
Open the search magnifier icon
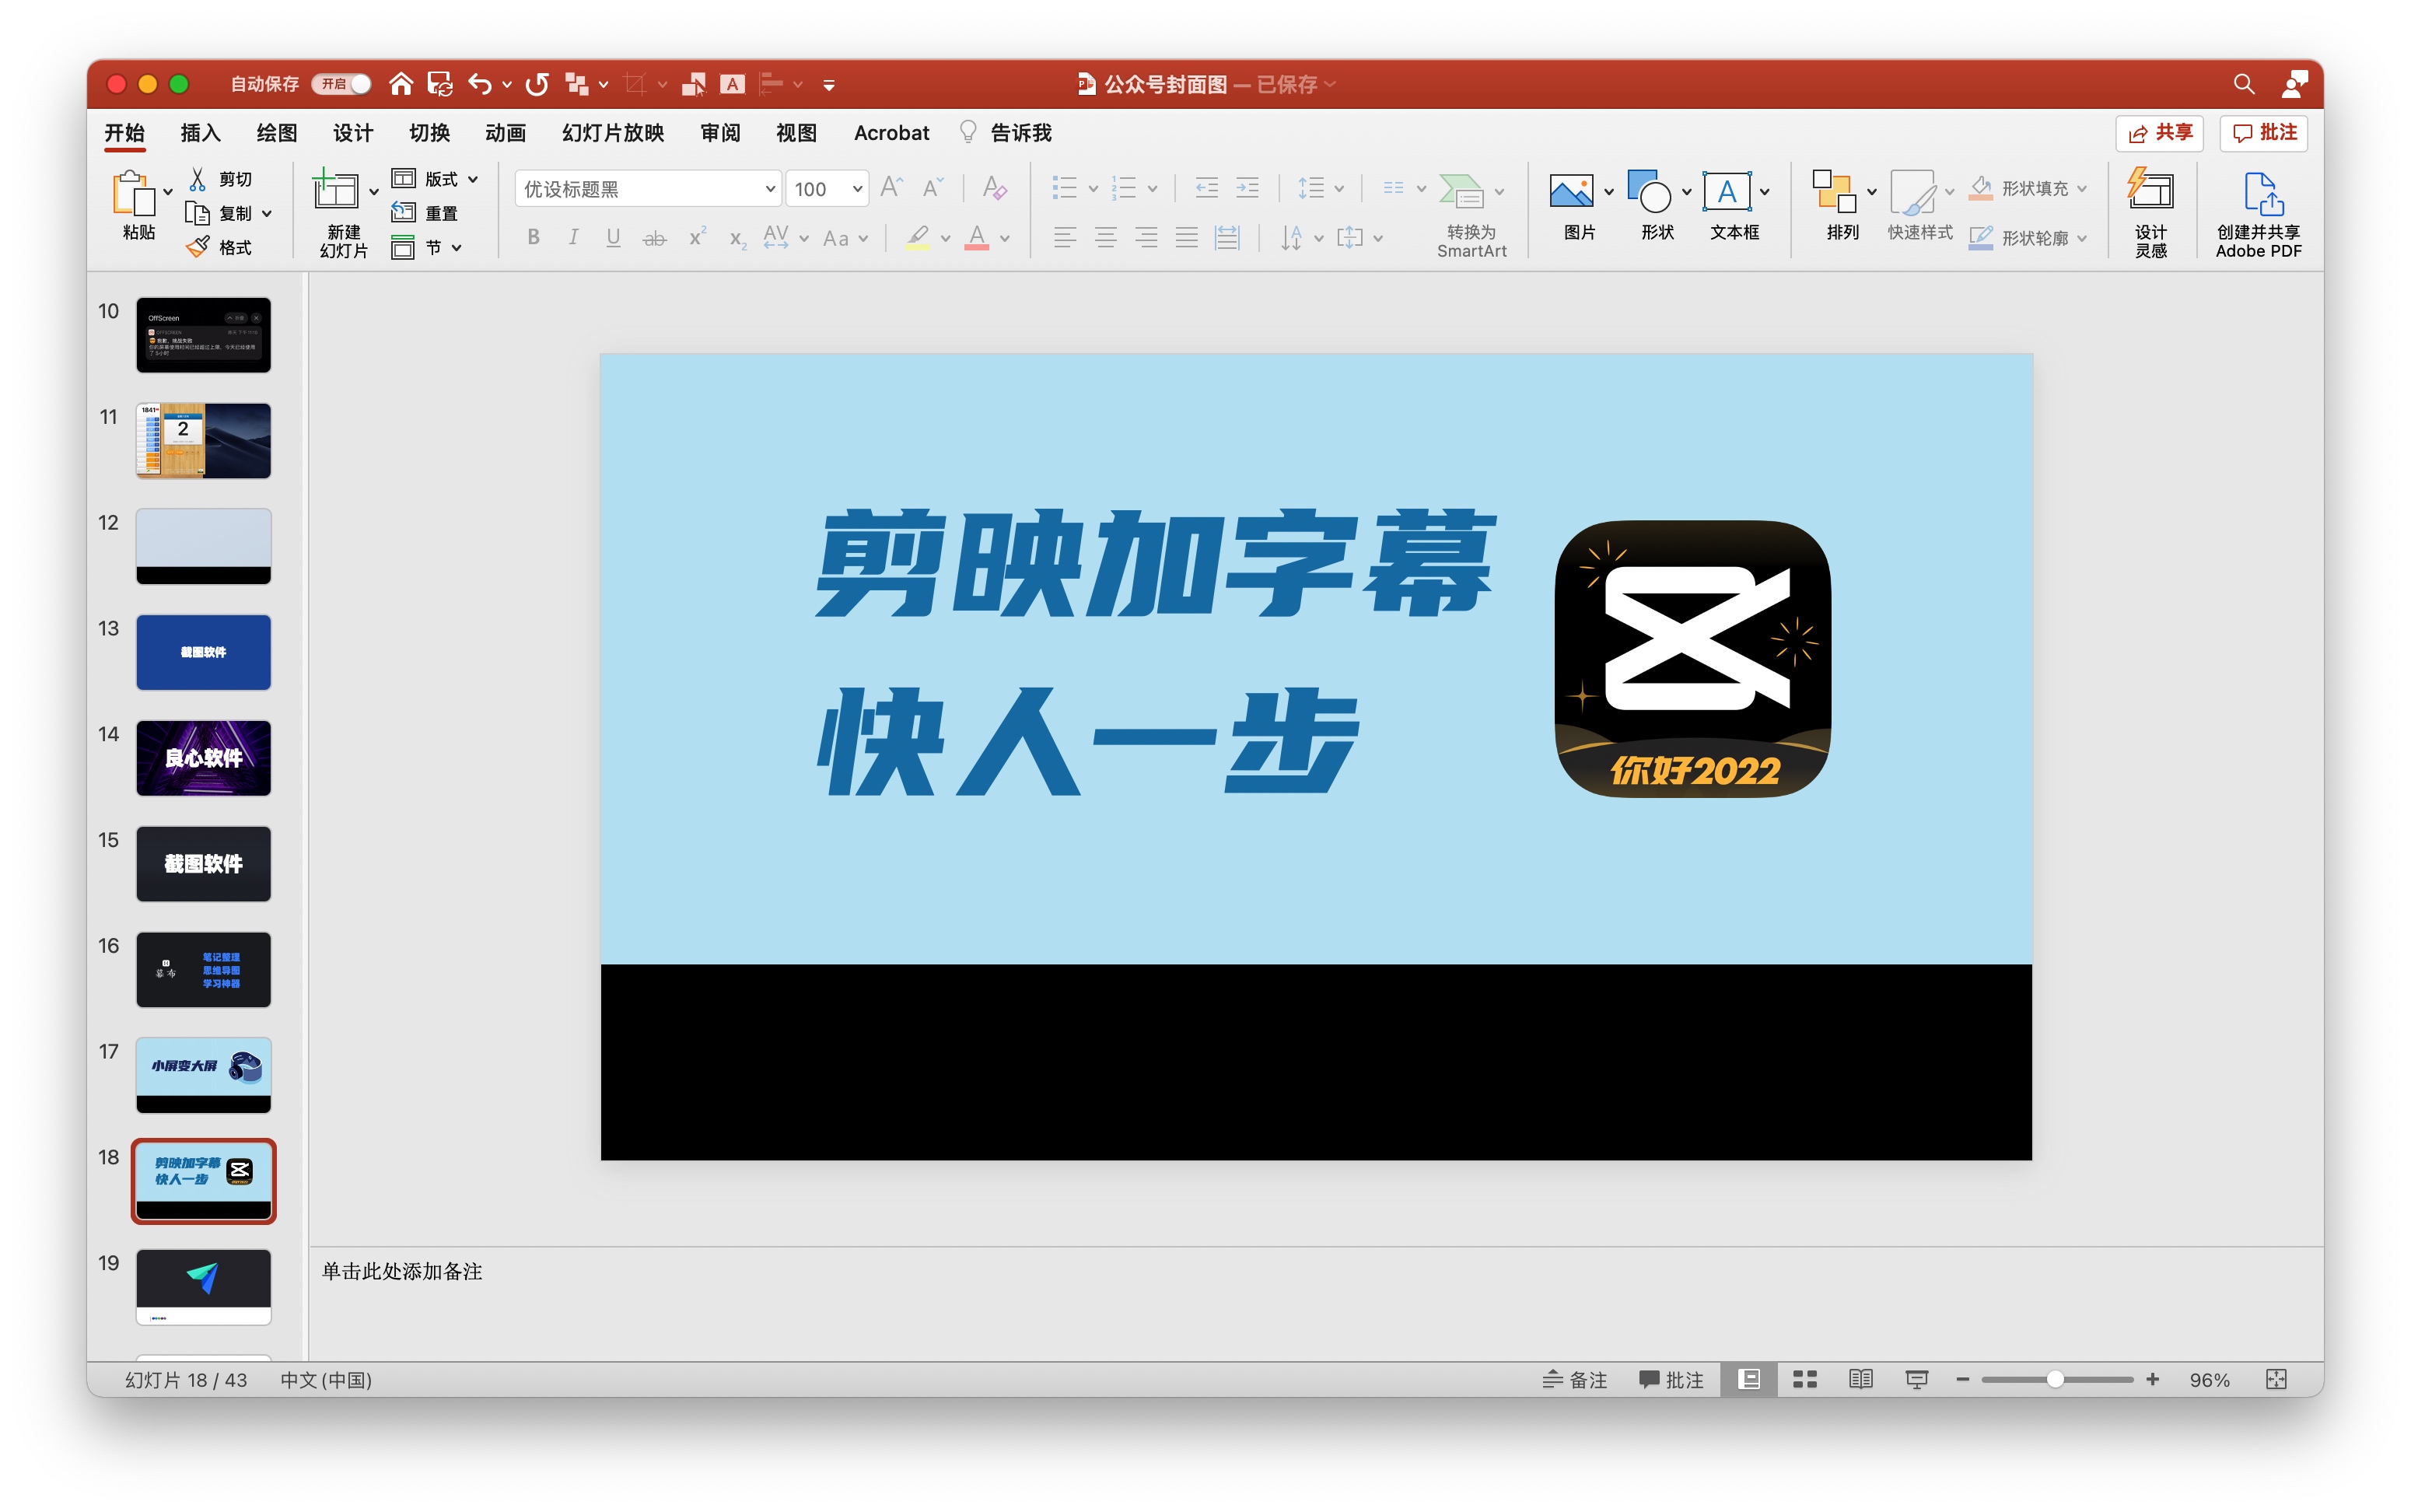pos(2244,84)
